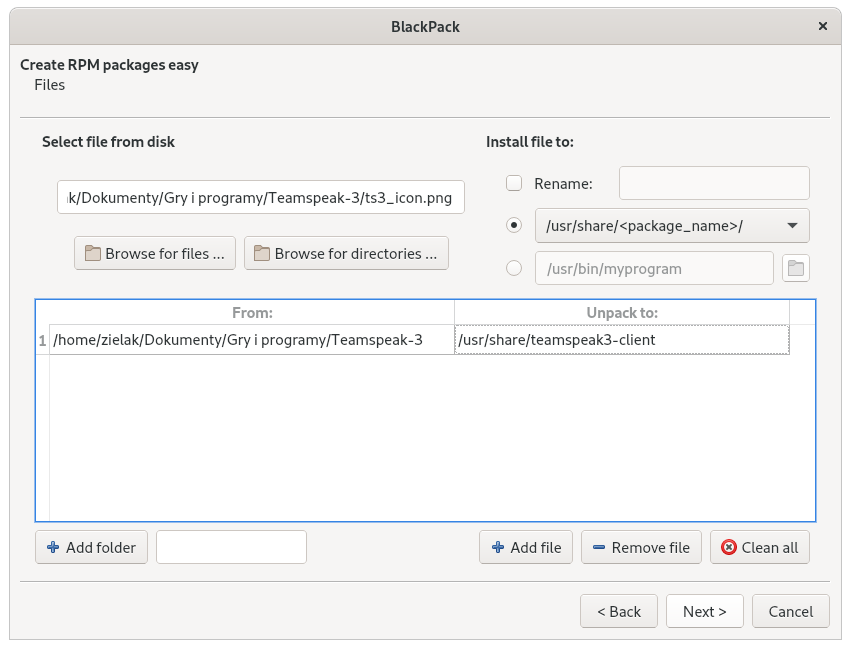Image resolution: width=851 pixels, height=649 pixels.
Task: Go to the Next > page
Action: tap(705, 611)
